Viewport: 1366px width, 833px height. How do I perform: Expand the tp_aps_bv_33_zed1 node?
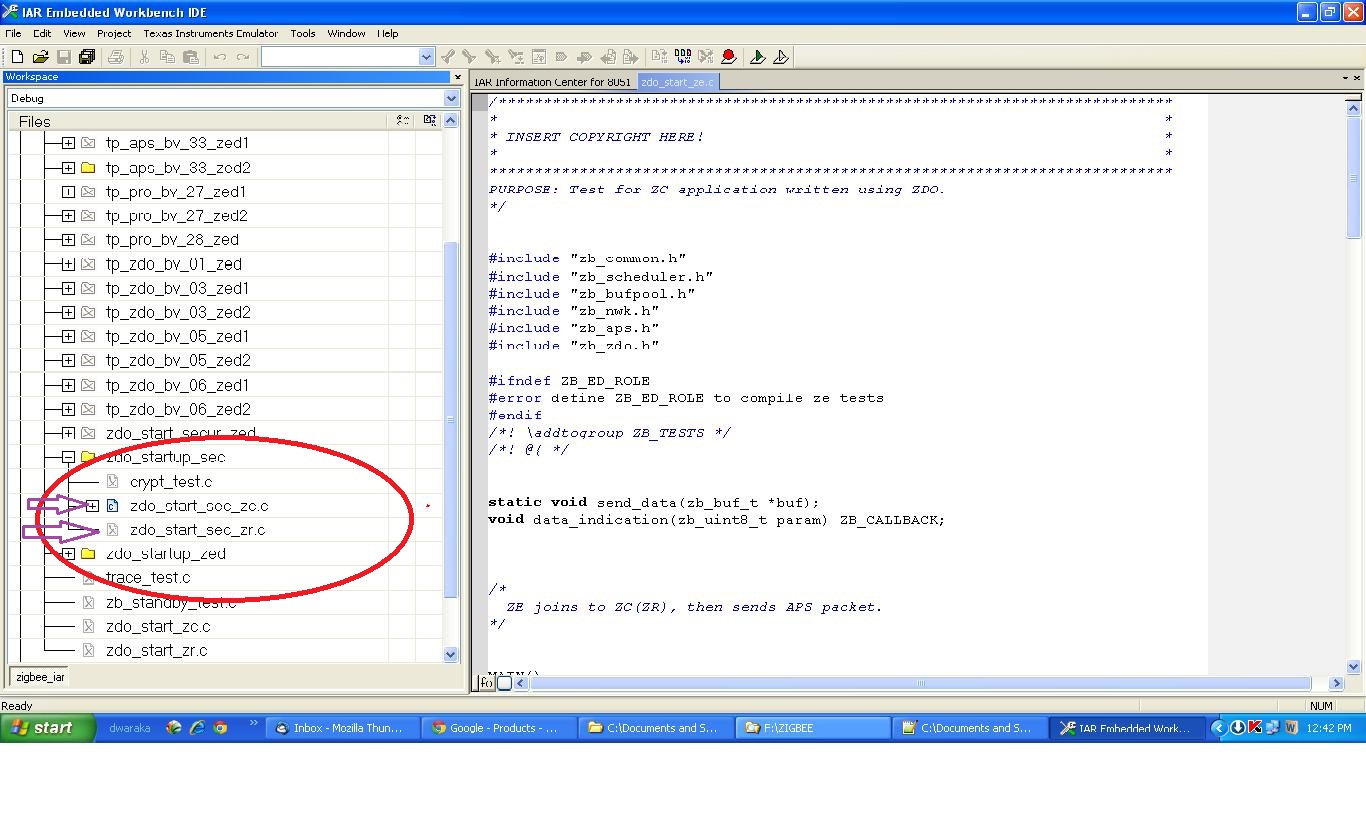68,143
